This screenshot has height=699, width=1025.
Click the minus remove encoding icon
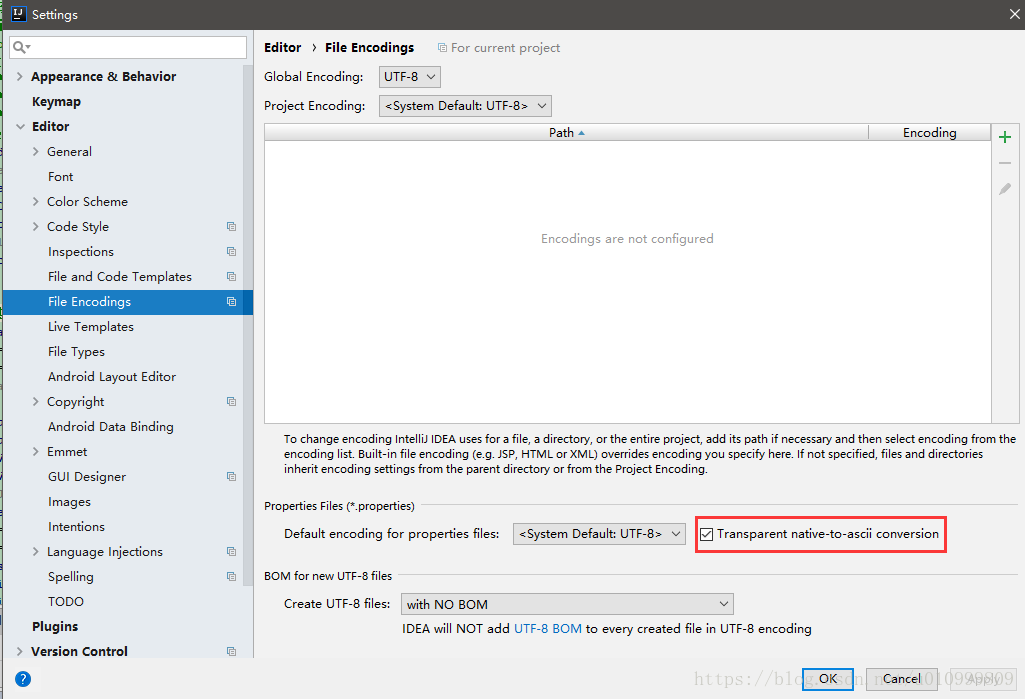click(1005, 163)
